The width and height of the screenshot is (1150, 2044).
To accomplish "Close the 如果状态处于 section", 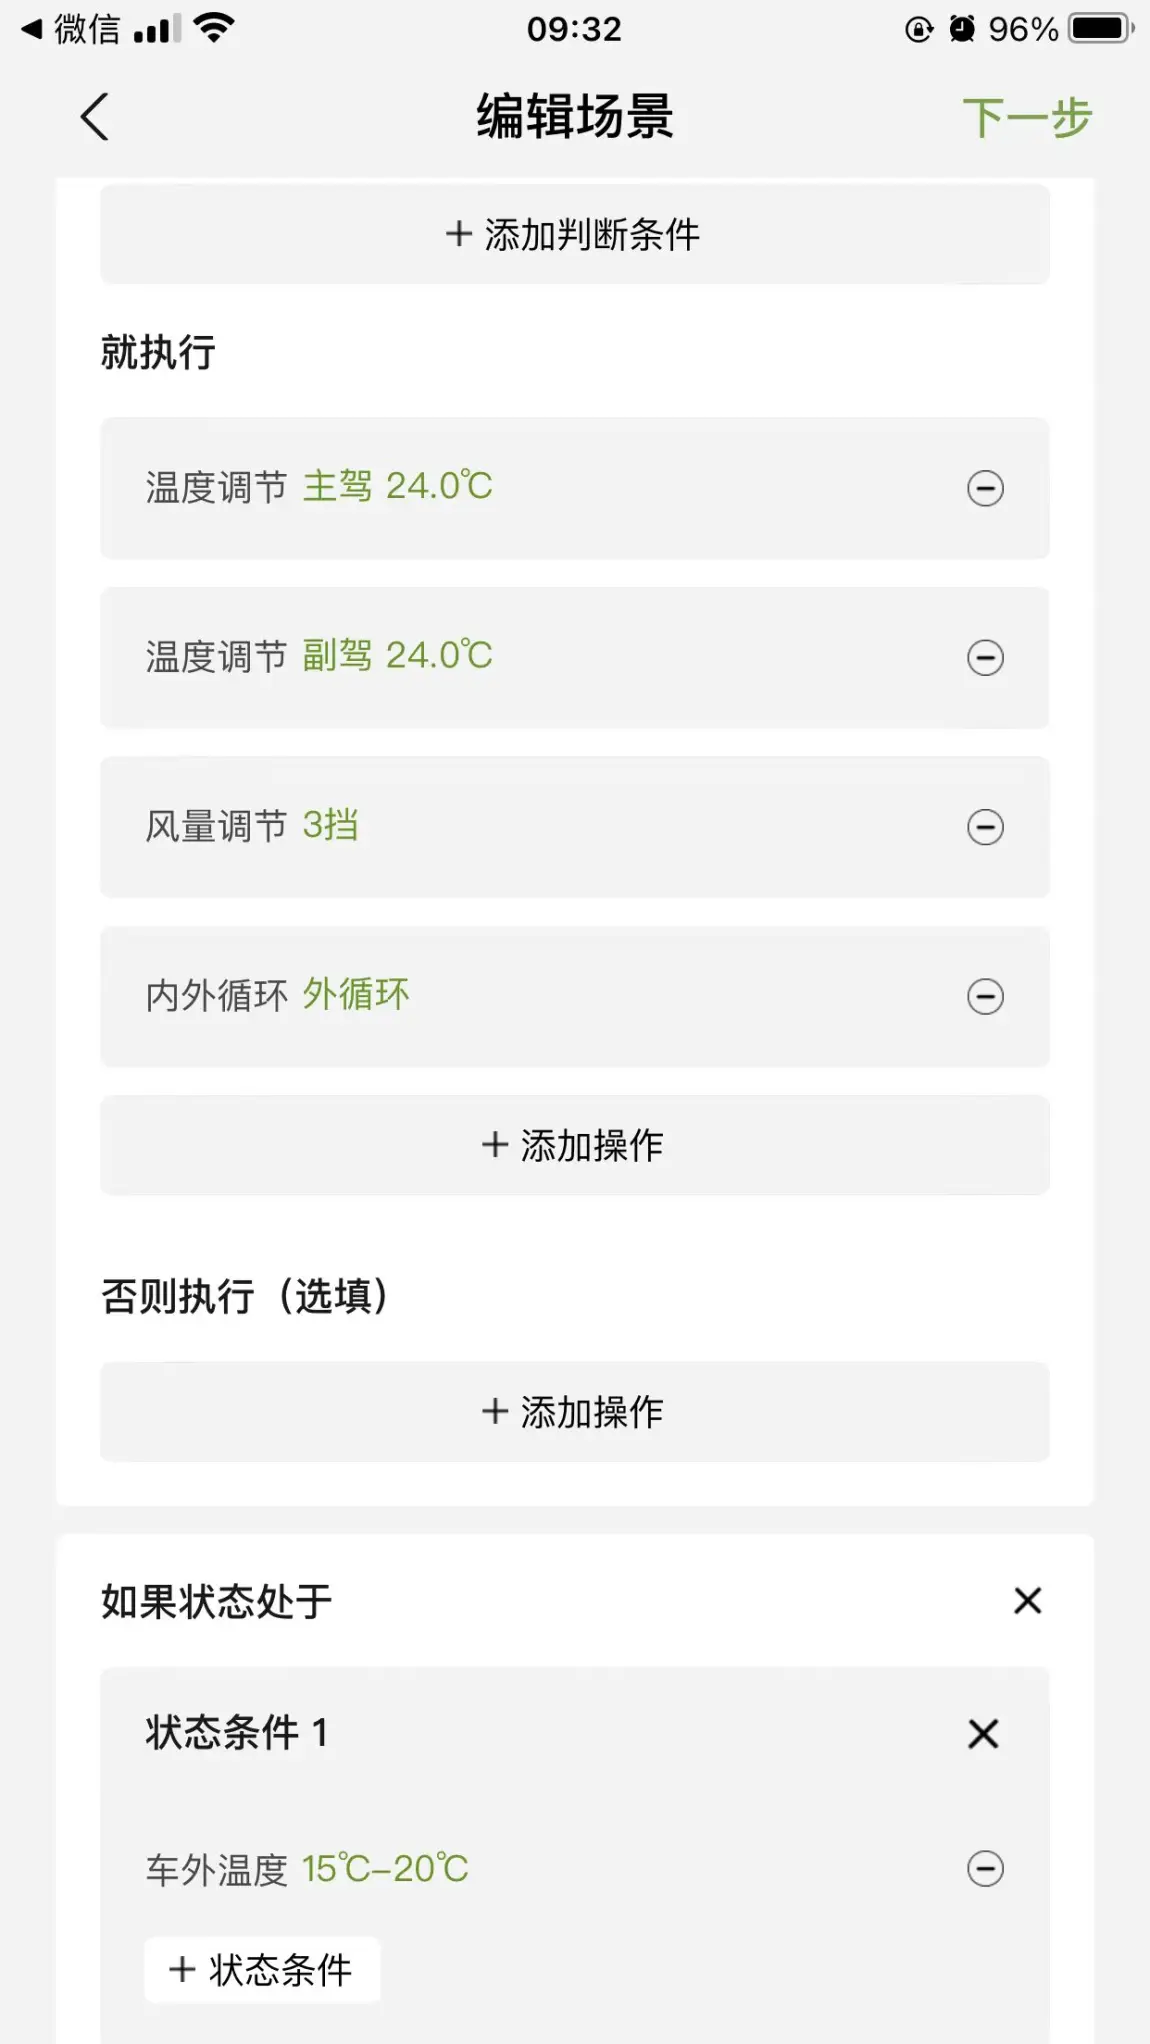I will coord(1027,1600).
